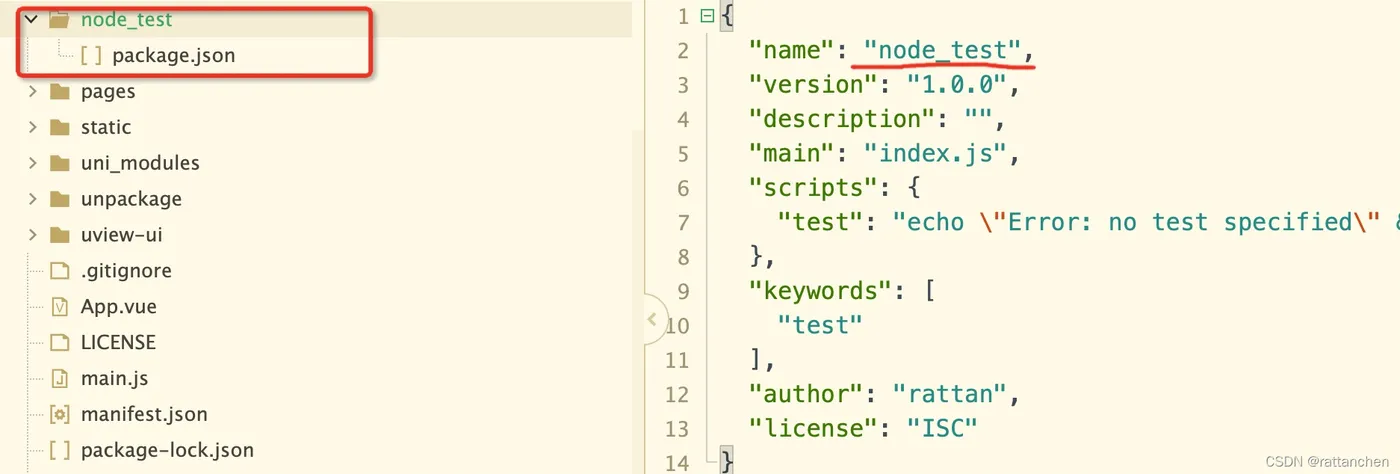Select the pages folder name
The width and height of the screenshot is (1400, 474).
pos(108,91)
